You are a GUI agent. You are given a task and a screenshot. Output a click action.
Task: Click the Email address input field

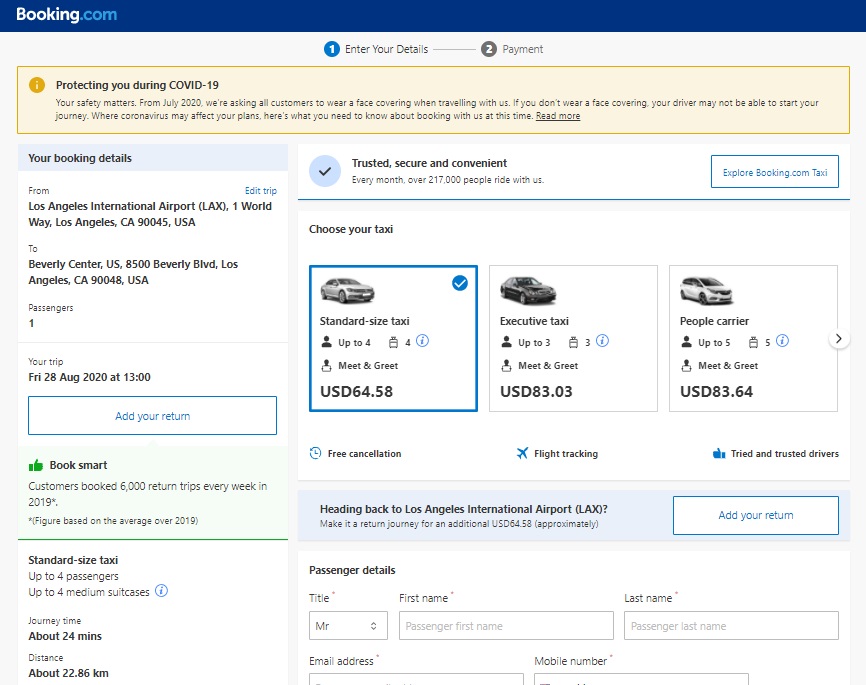point(416,679)
